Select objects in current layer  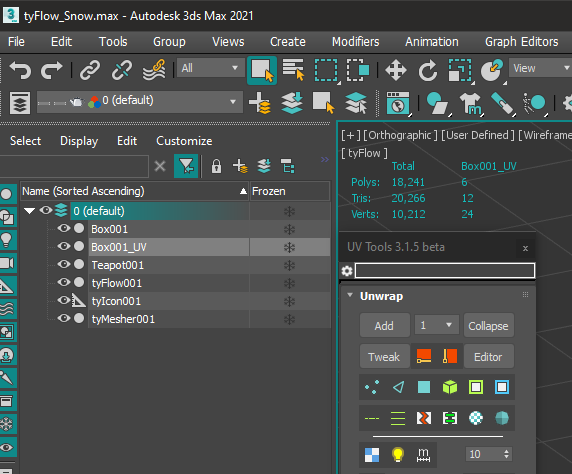point(324,103)
